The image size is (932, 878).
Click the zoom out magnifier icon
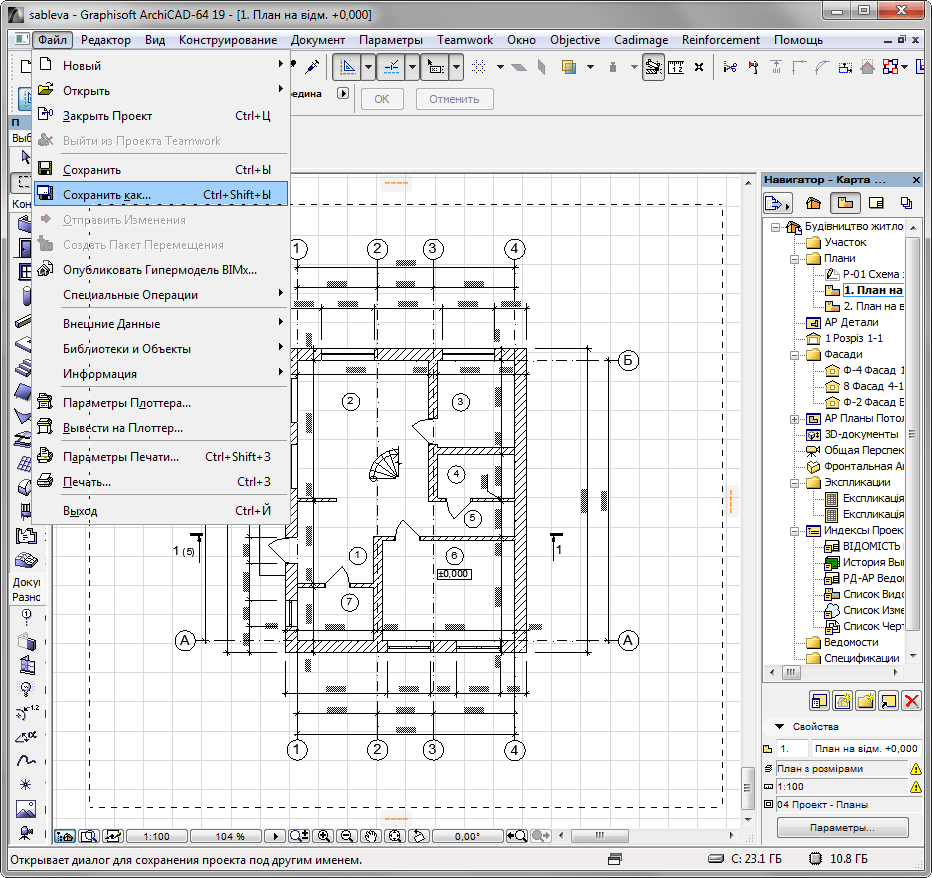[347, 836]
